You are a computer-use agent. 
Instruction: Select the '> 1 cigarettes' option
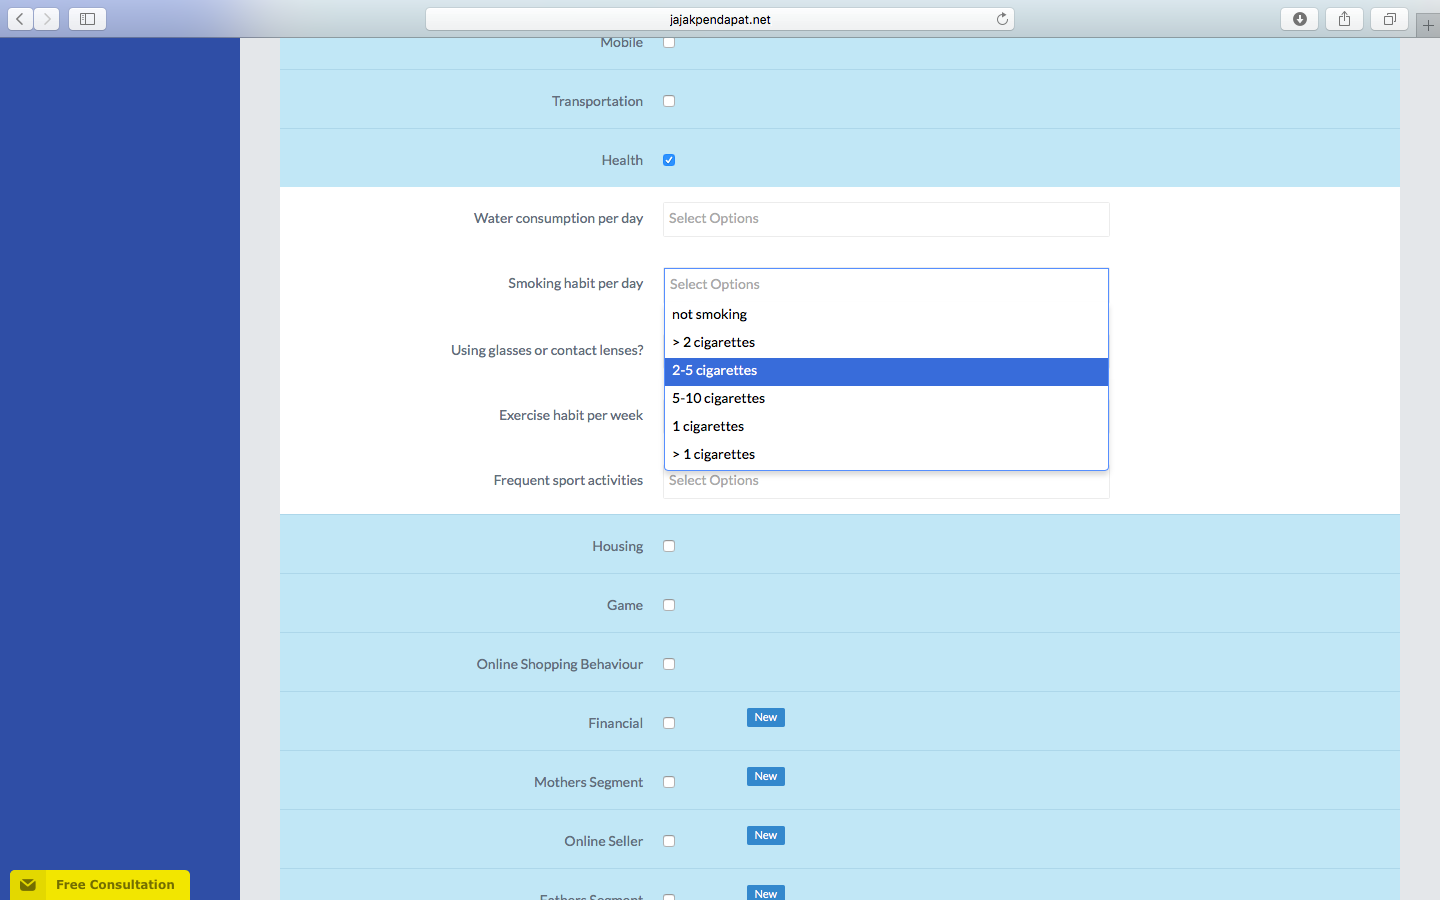[x=886, y=454]
